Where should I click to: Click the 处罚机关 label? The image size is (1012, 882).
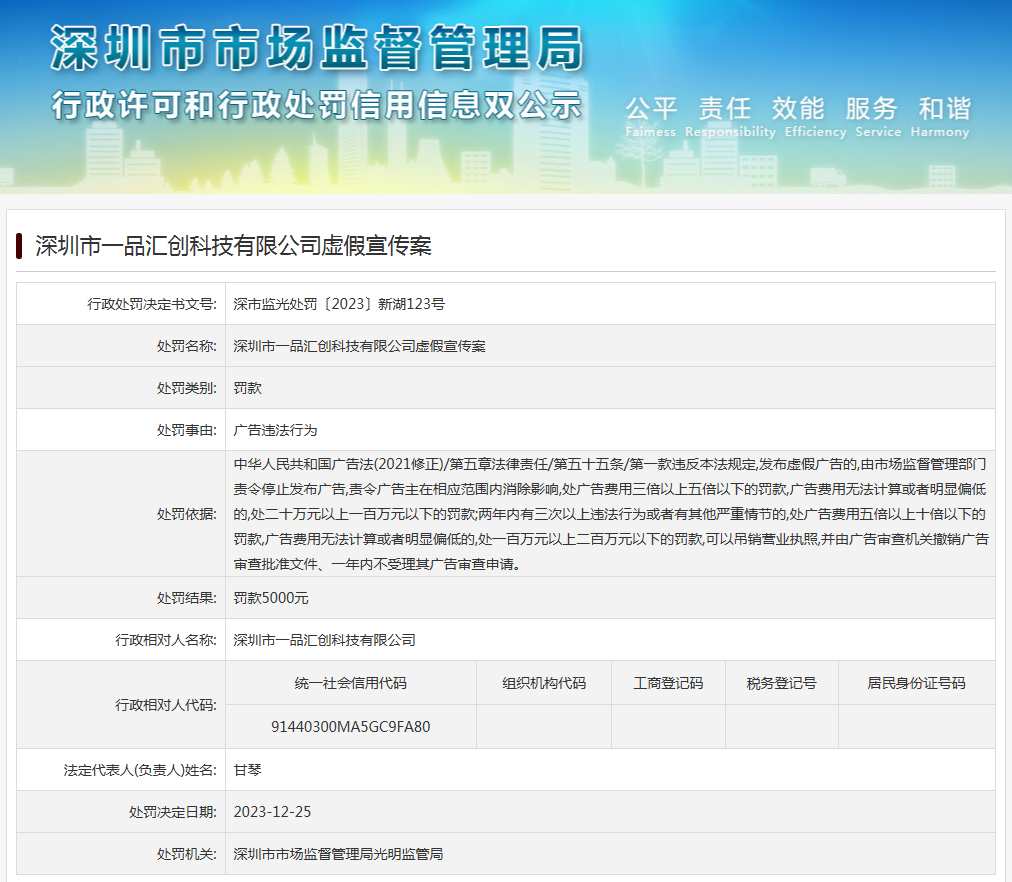coord(187,854)
